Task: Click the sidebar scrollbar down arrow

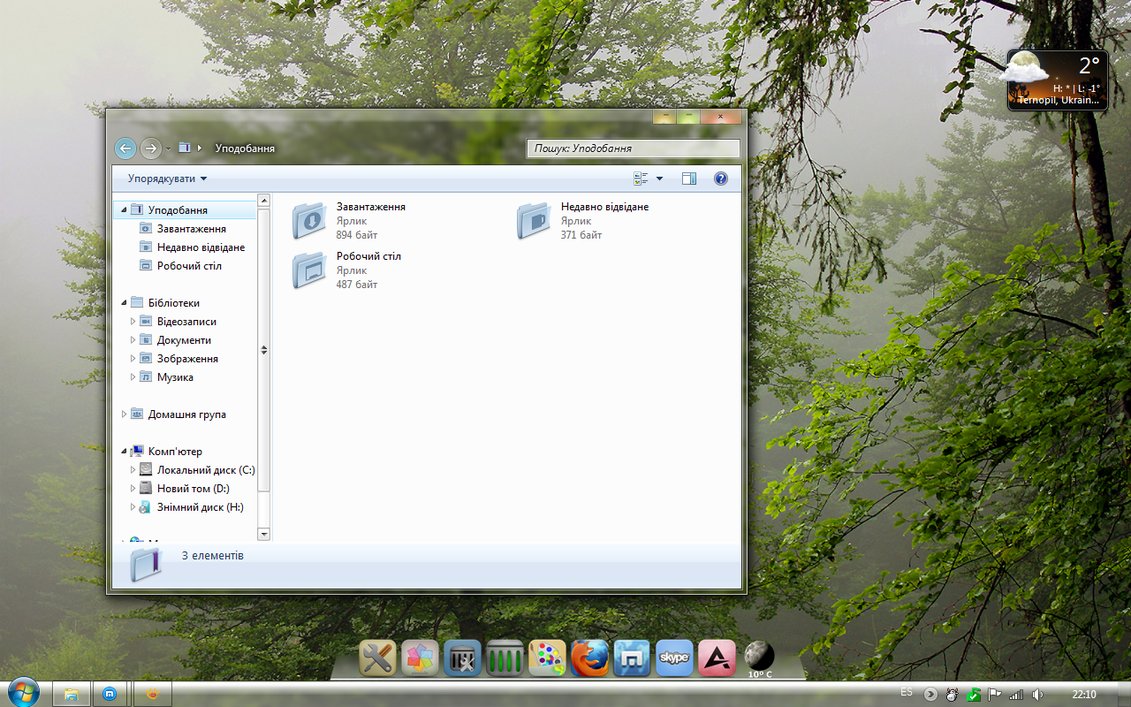Action: [x=264, y=534]
